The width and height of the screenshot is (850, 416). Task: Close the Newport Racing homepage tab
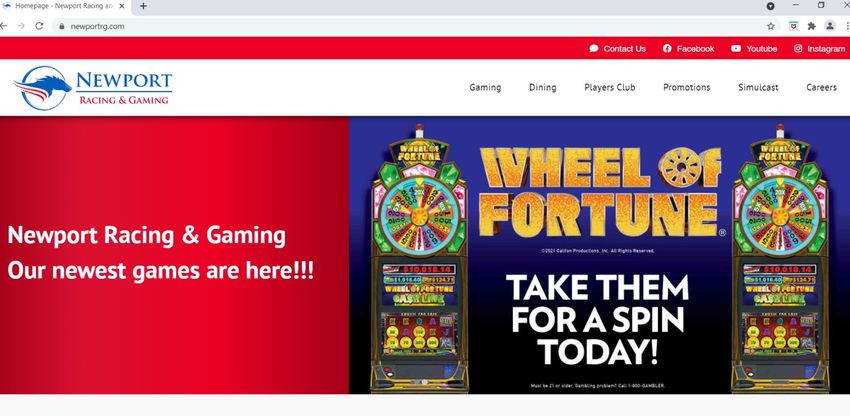click(122, 6)
